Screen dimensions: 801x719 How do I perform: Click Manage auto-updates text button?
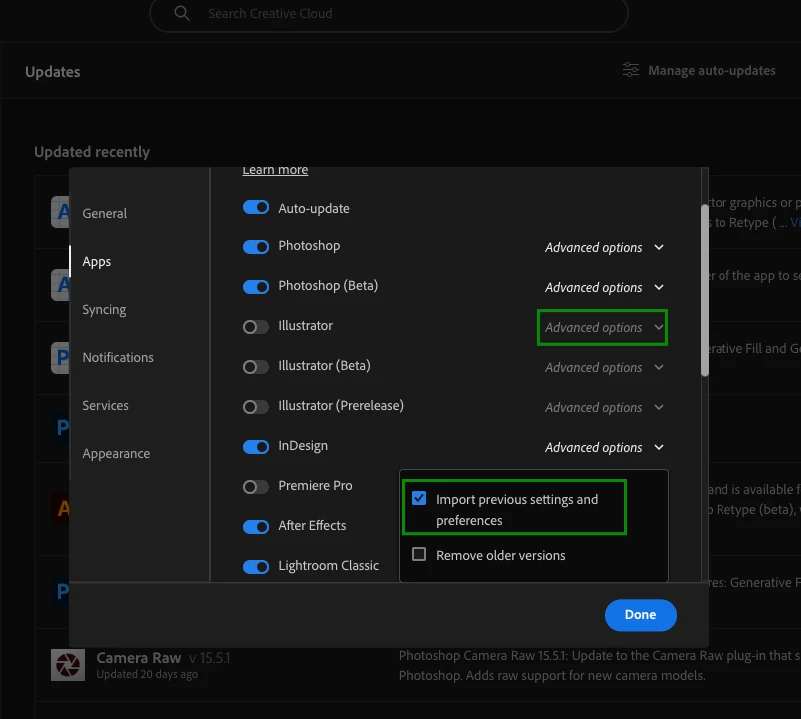(x=712, y=70)
